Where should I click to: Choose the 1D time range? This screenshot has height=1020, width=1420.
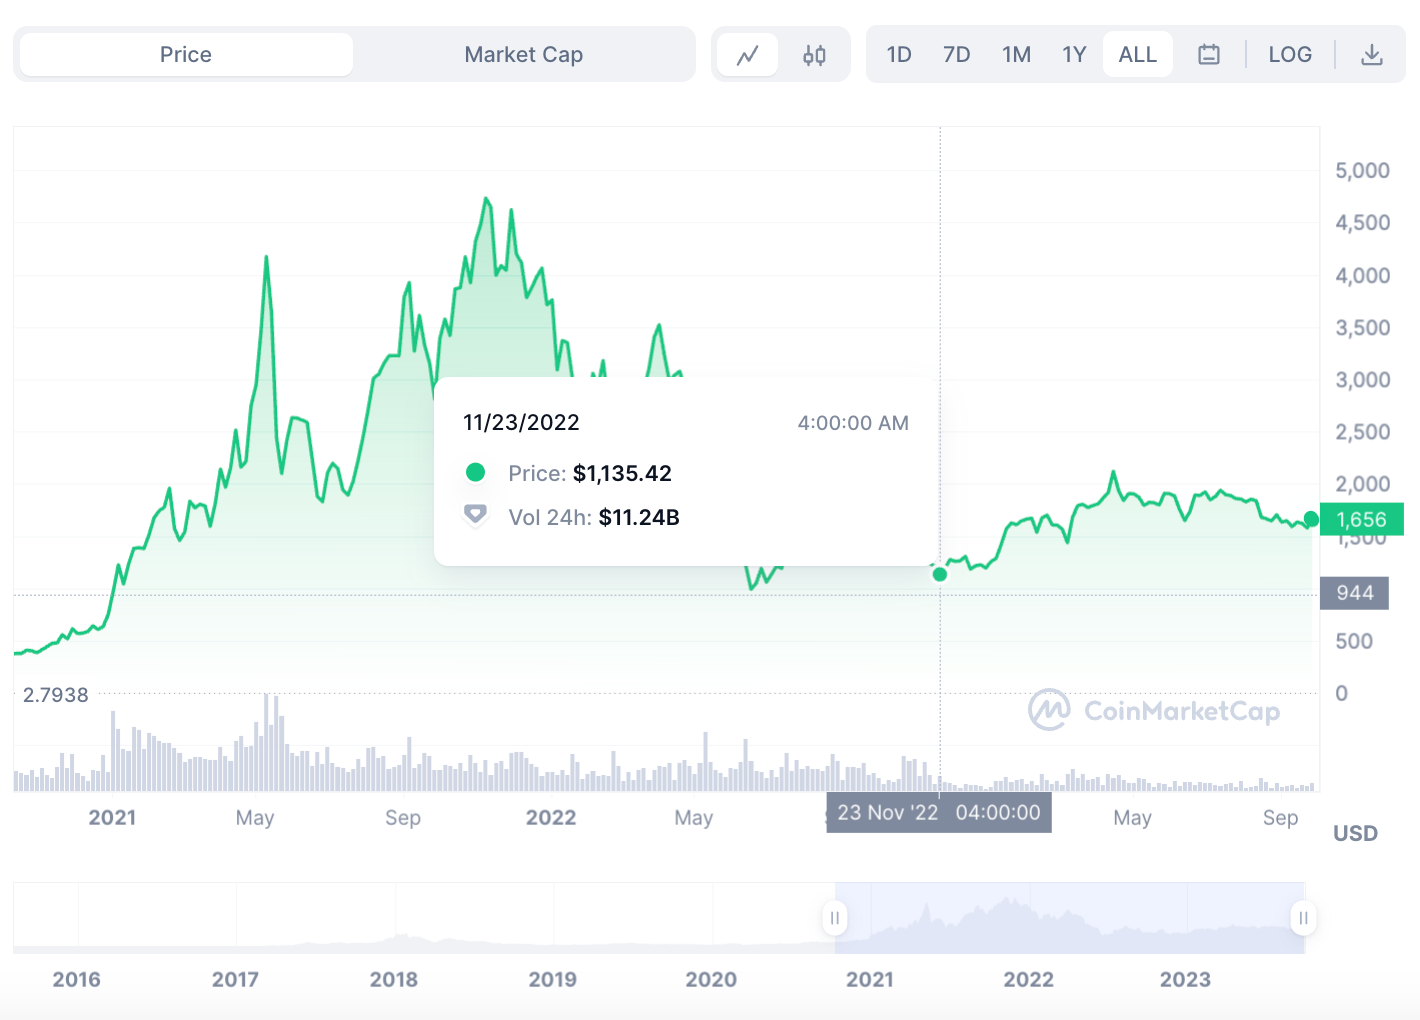pos(899,55)
